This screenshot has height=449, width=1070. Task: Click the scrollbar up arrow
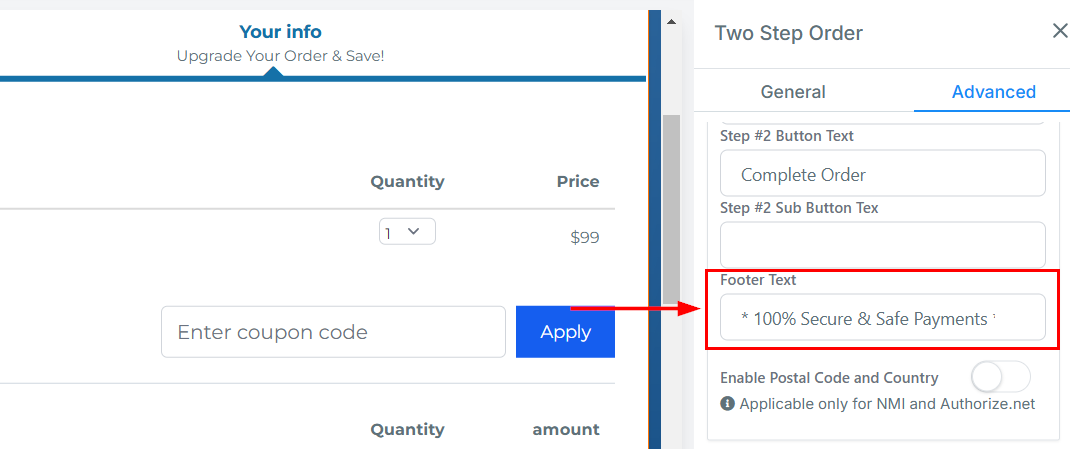671,22
